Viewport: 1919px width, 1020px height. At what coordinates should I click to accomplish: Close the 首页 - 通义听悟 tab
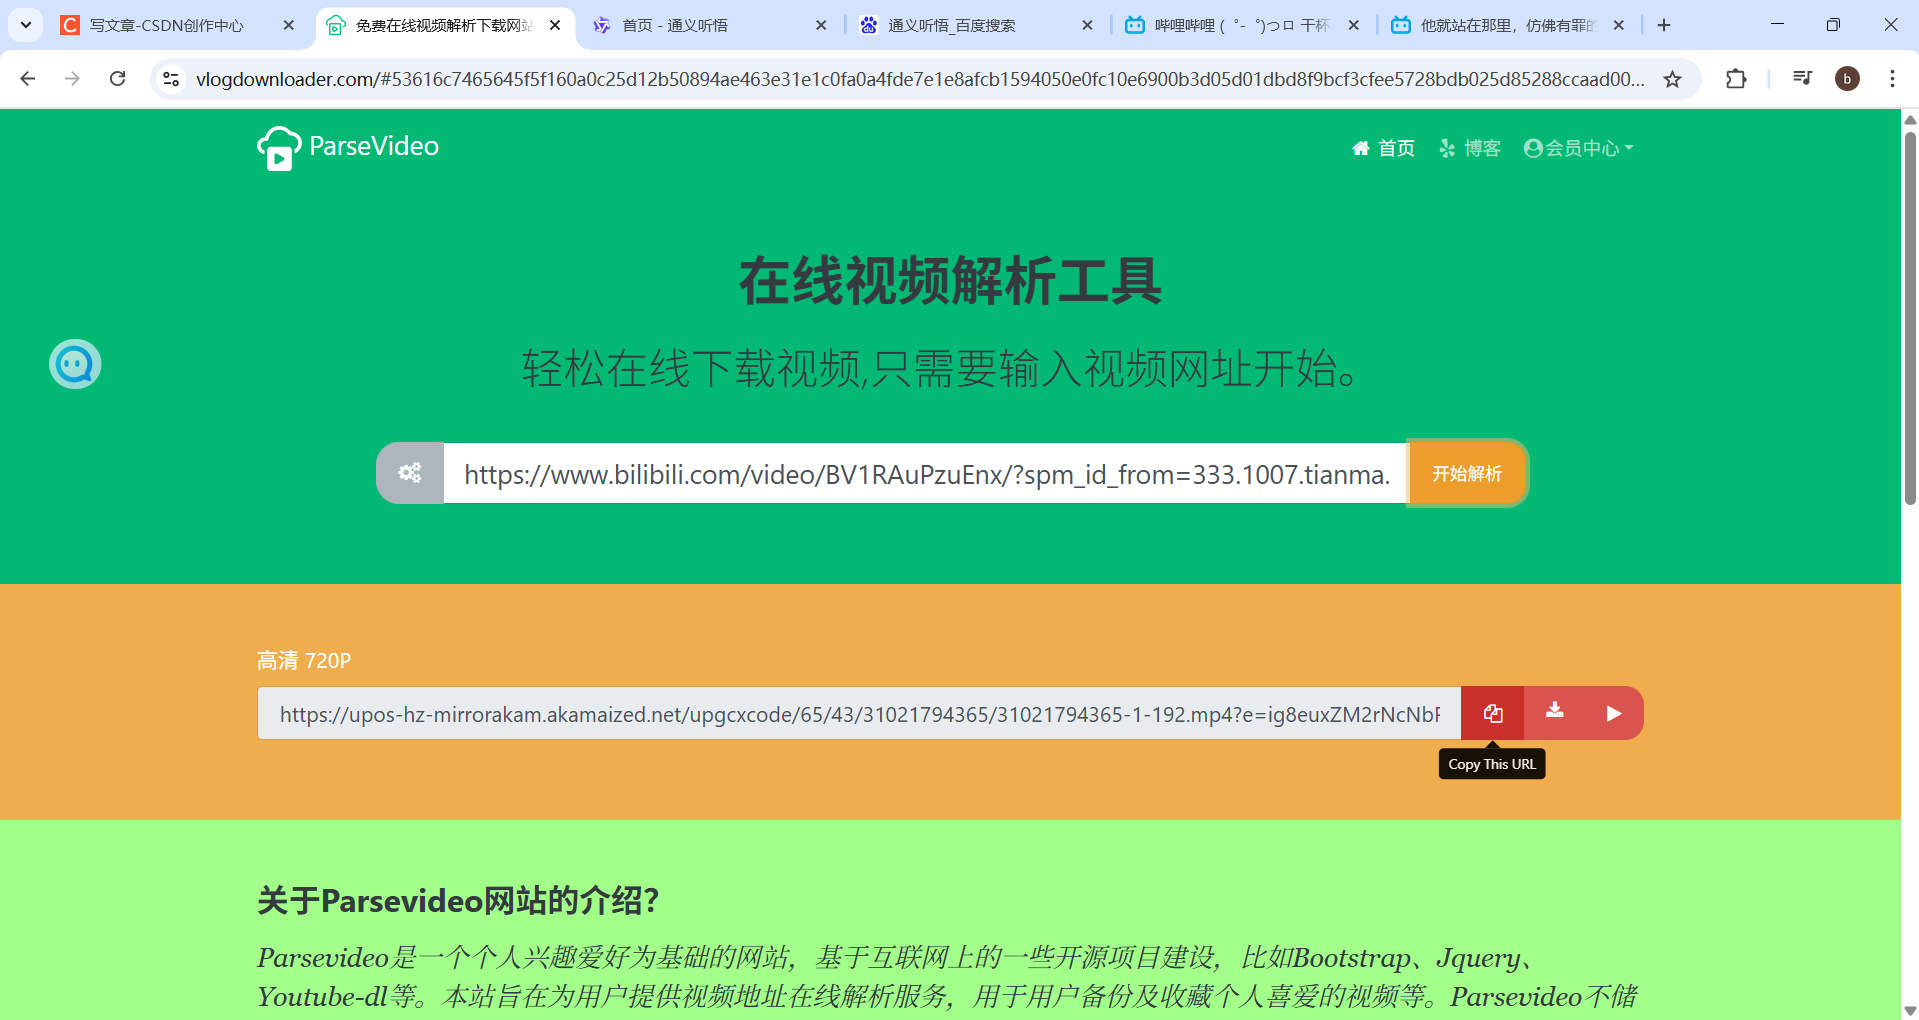[x=821, y=26]
